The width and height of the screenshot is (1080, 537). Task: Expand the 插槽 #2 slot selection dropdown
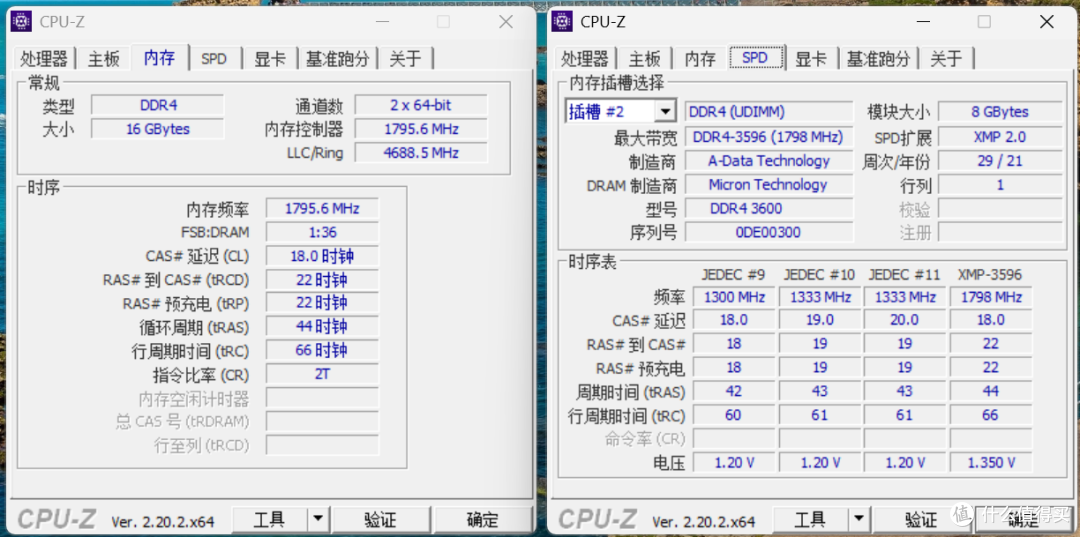(x=665, y=112)
